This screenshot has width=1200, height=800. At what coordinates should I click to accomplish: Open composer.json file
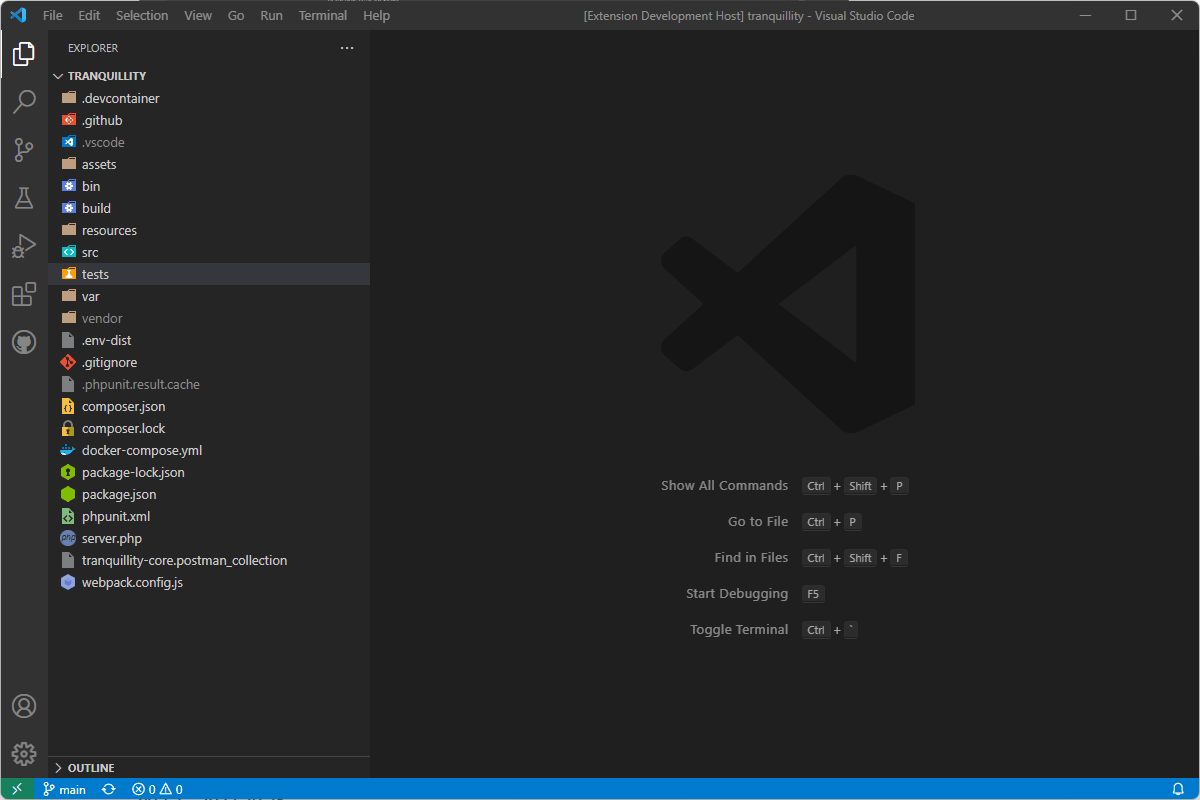pos(209,406)
